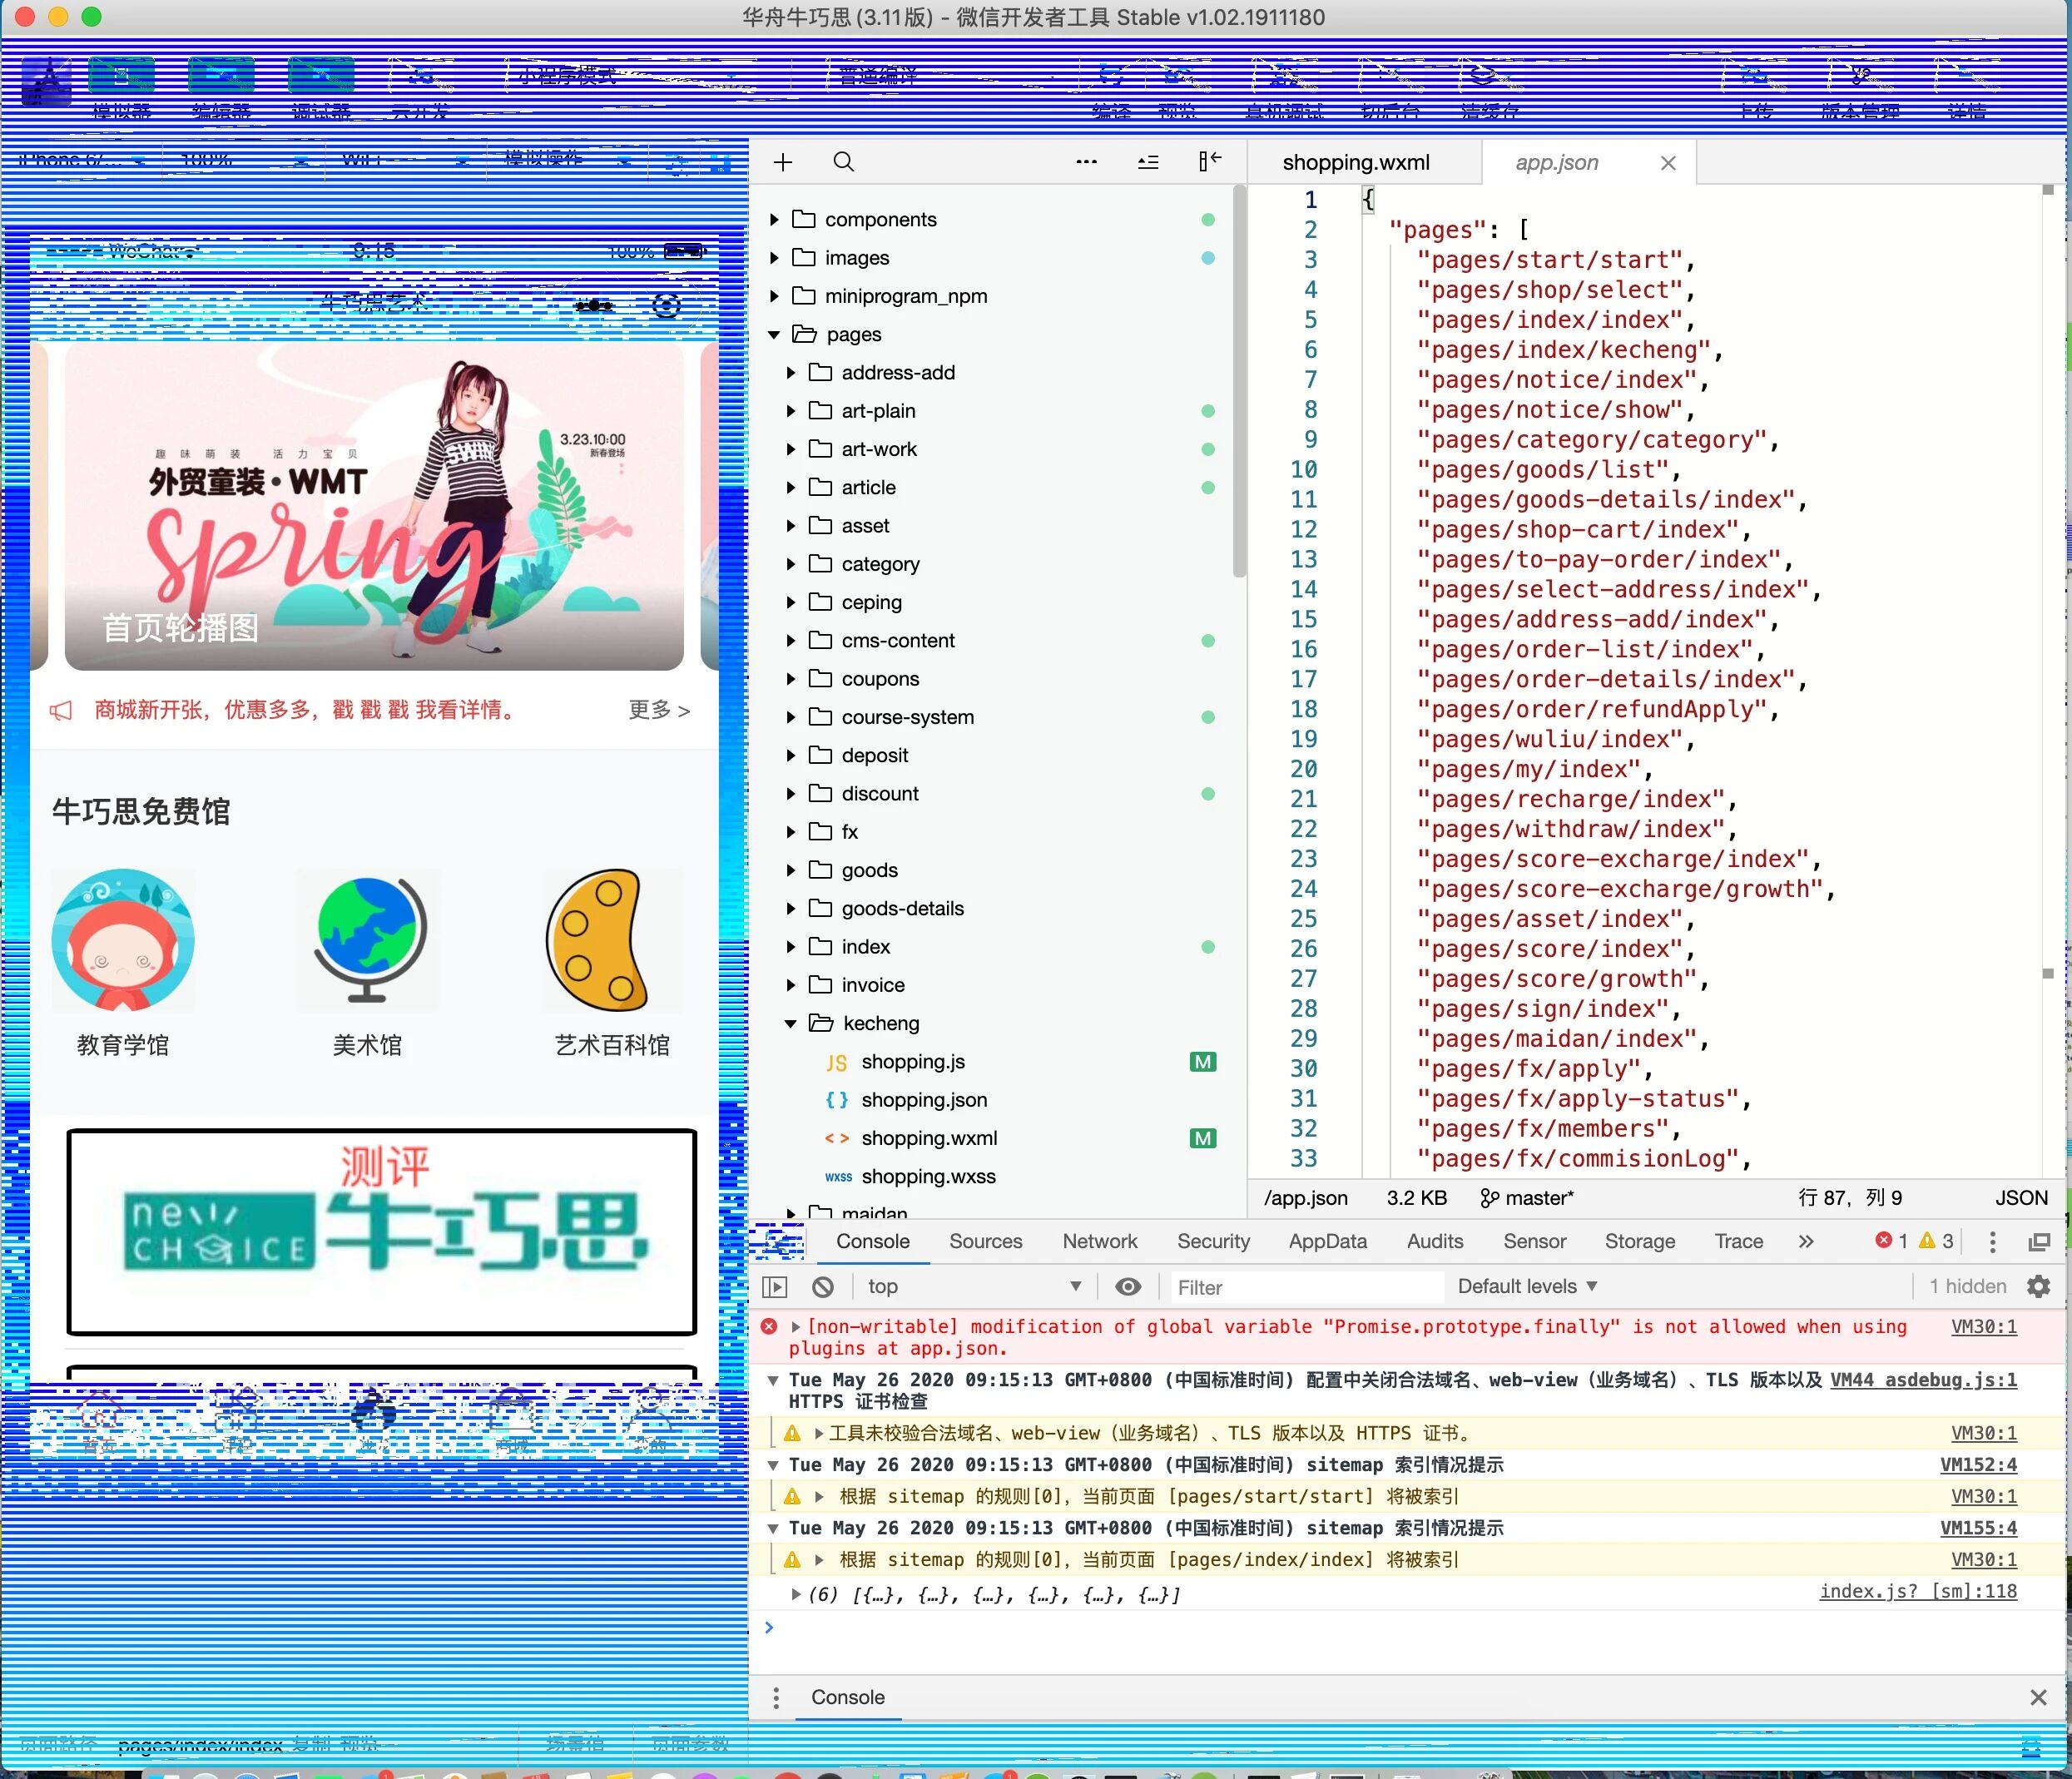Open file search with the magnifier icon
The image size is (2072, 1779).
(844, 162)
